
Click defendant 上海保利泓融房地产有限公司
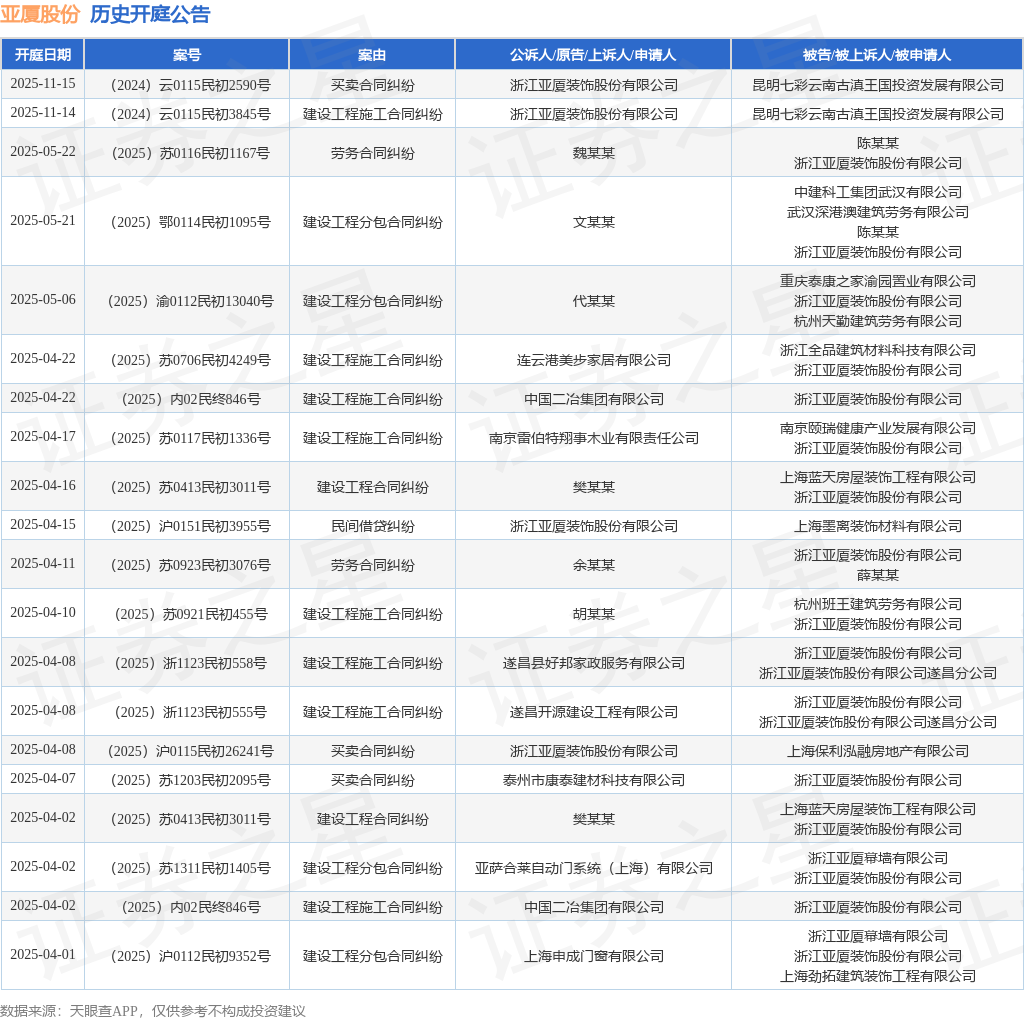tap(878, 751)
